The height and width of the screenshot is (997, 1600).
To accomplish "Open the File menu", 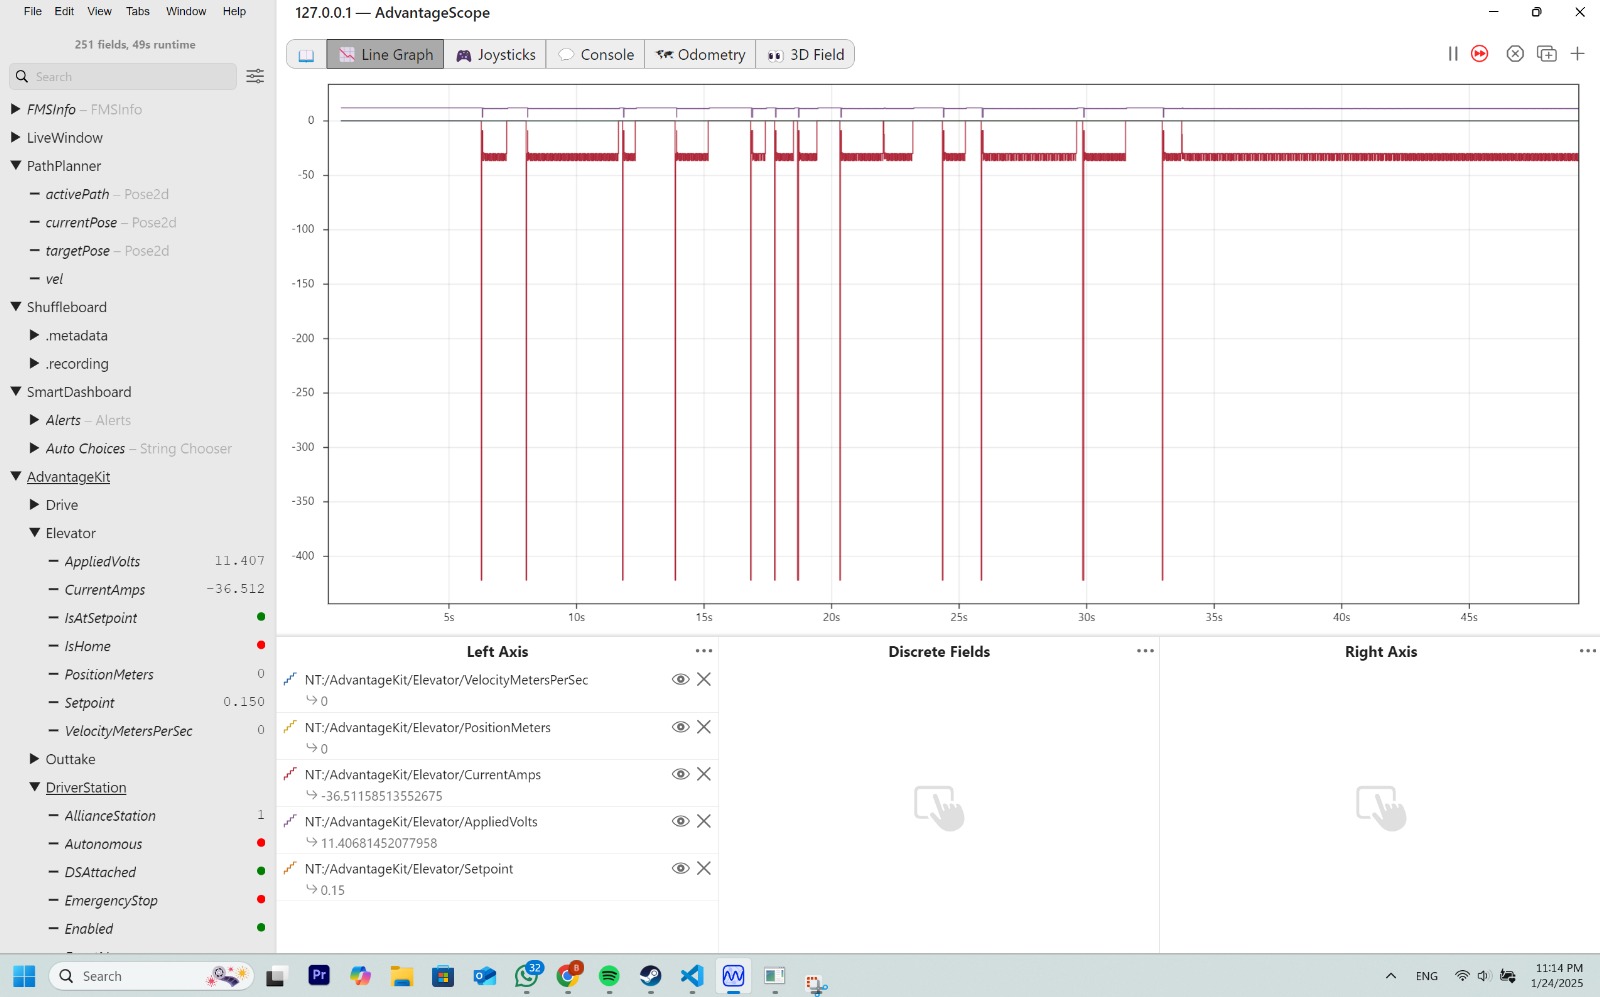I will click(x=33, y=11).
